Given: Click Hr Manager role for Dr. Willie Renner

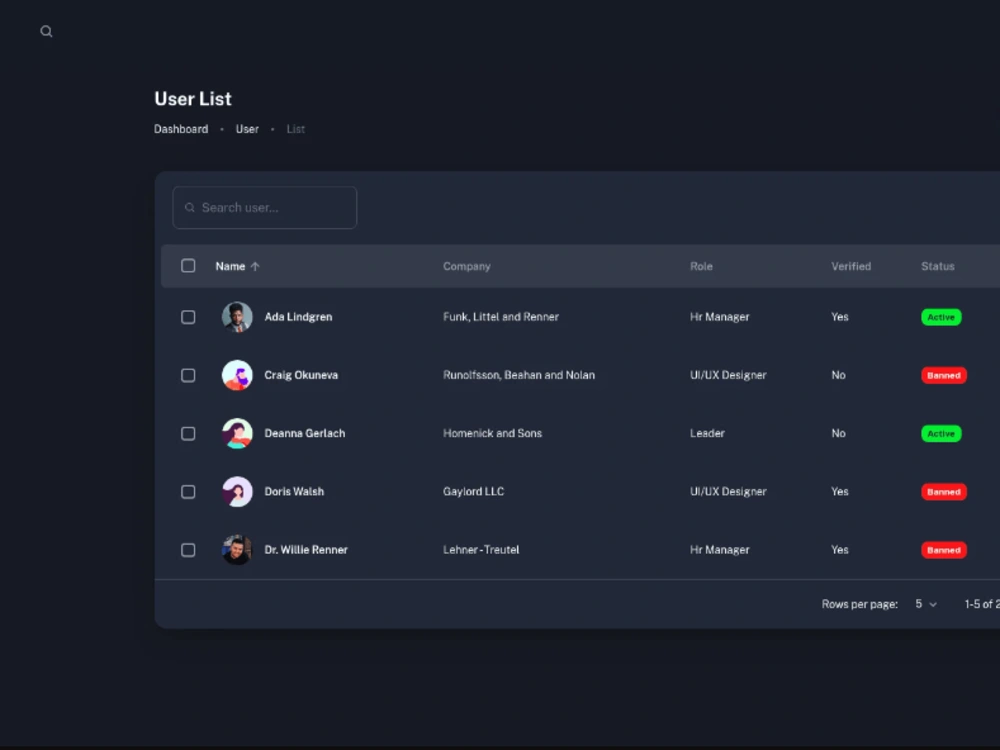Looking at the screenshot, I should [x=719, y=550].
